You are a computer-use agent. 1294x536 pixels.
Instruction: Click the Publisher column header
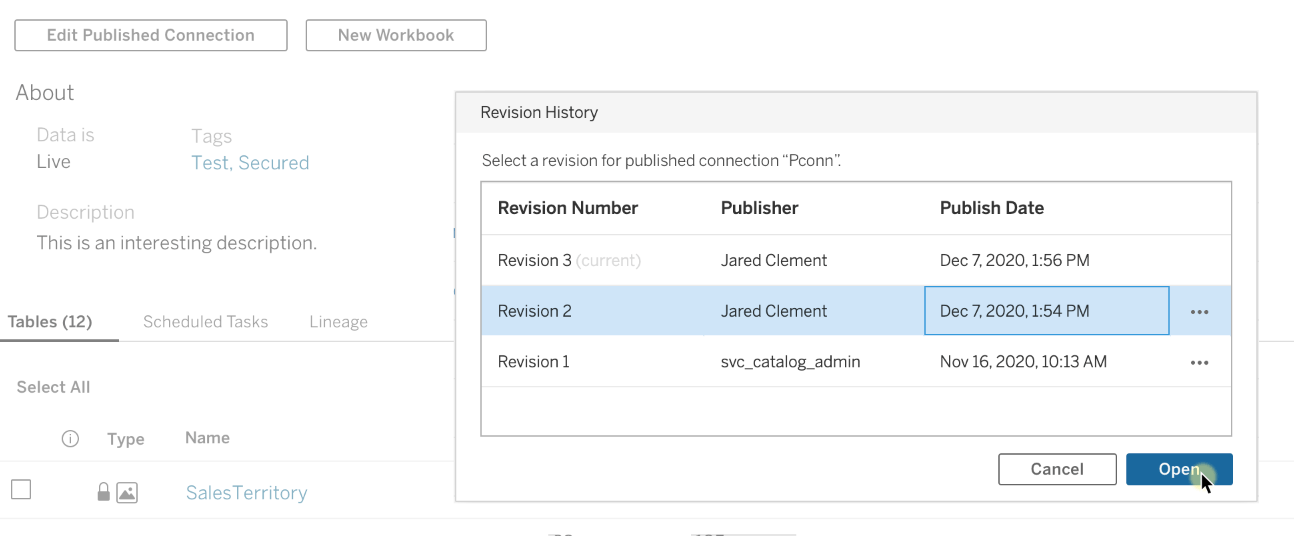point(760,208)
